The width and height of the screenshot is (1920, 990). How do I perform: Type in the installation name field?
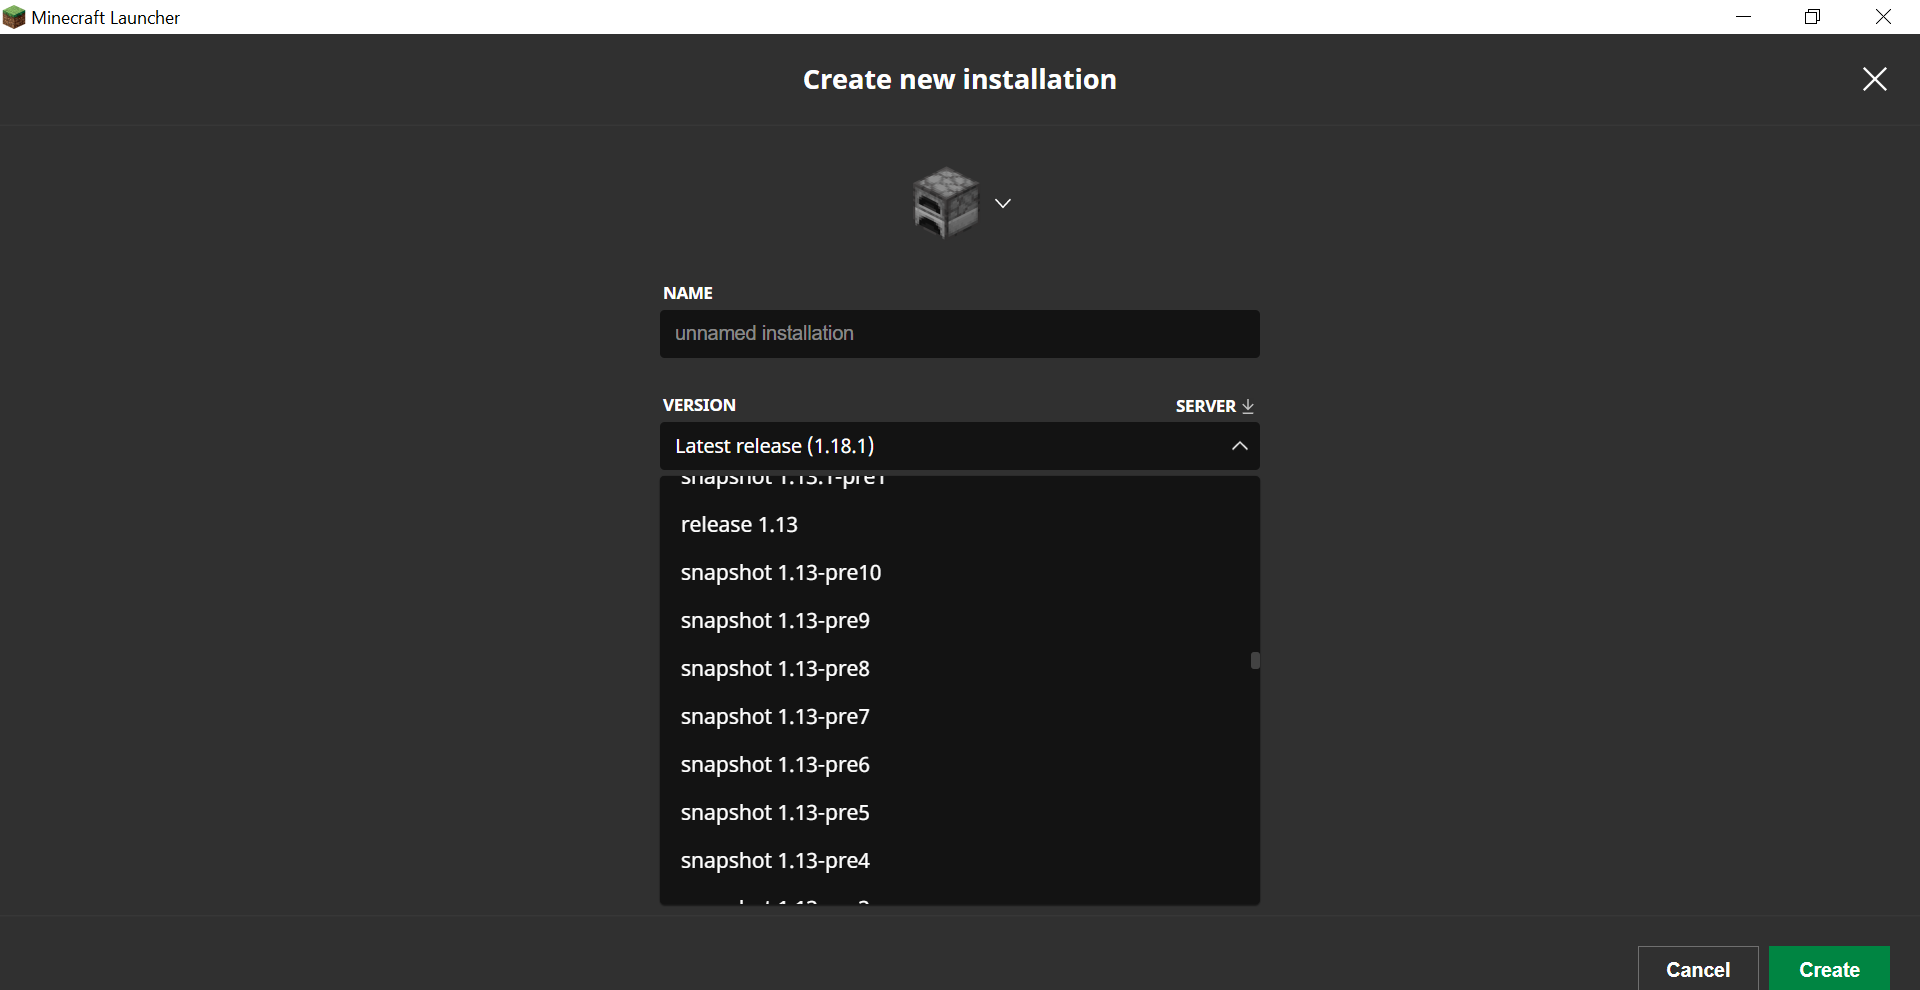click(x=959, y=334)
